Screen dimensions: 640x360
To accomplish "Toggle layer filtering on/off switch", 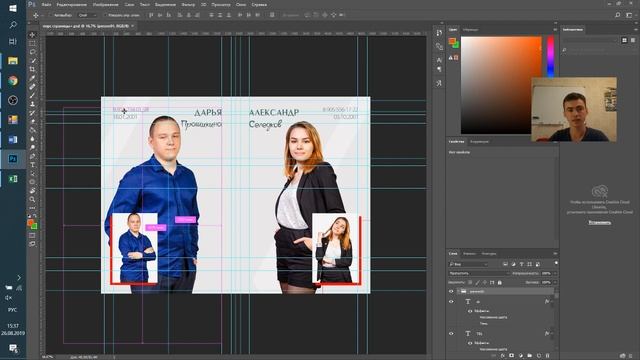I will pyautogui.click(x=556, y=263).
